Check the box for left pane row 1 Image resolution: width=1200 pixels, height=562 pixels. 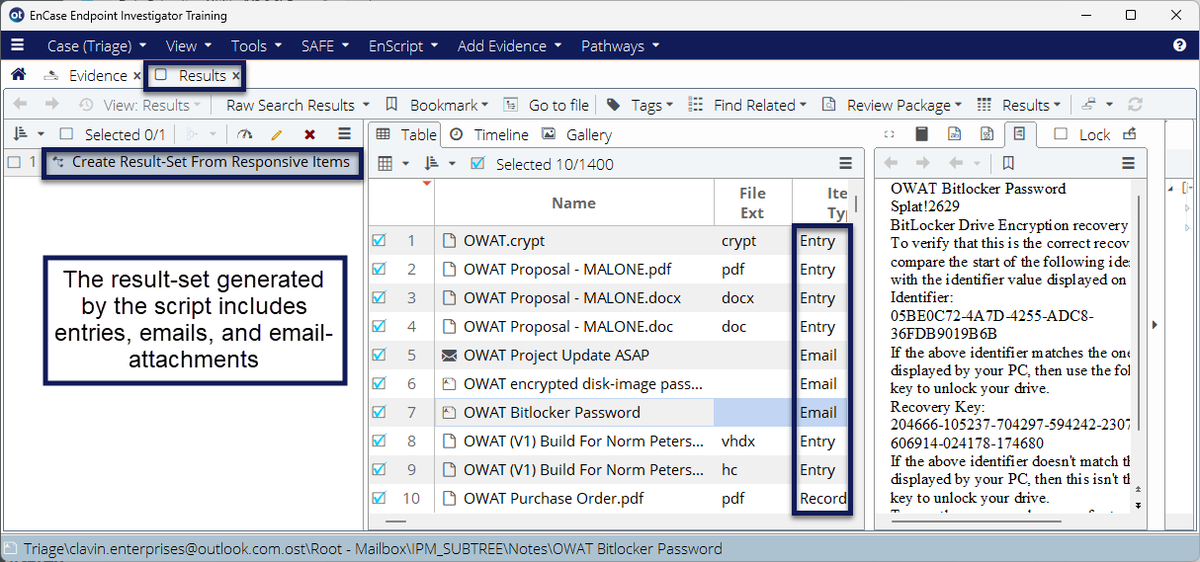14,162
